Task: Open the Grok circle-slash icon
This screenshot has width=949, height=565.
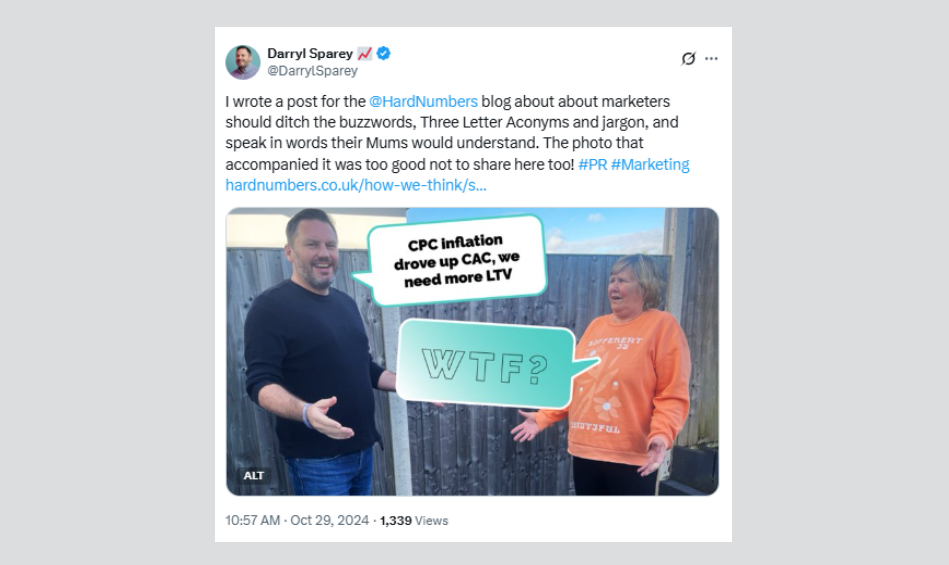Action: 688,59
